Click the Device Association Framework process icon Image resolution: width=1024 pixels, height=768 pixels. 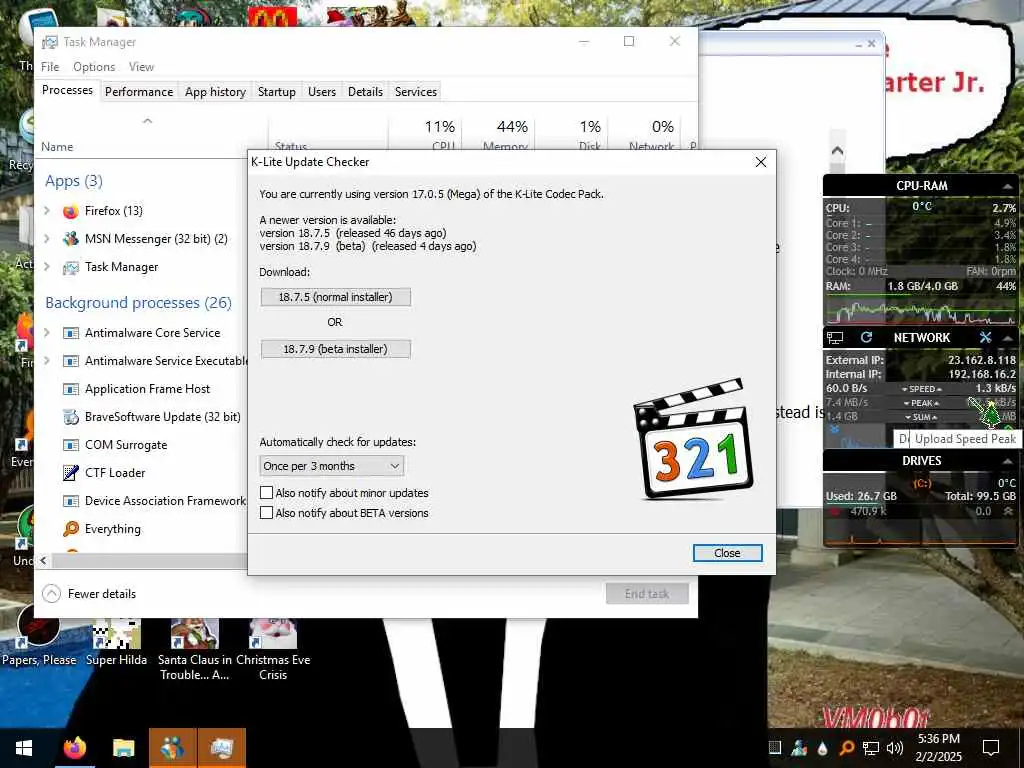coord(71,501)
